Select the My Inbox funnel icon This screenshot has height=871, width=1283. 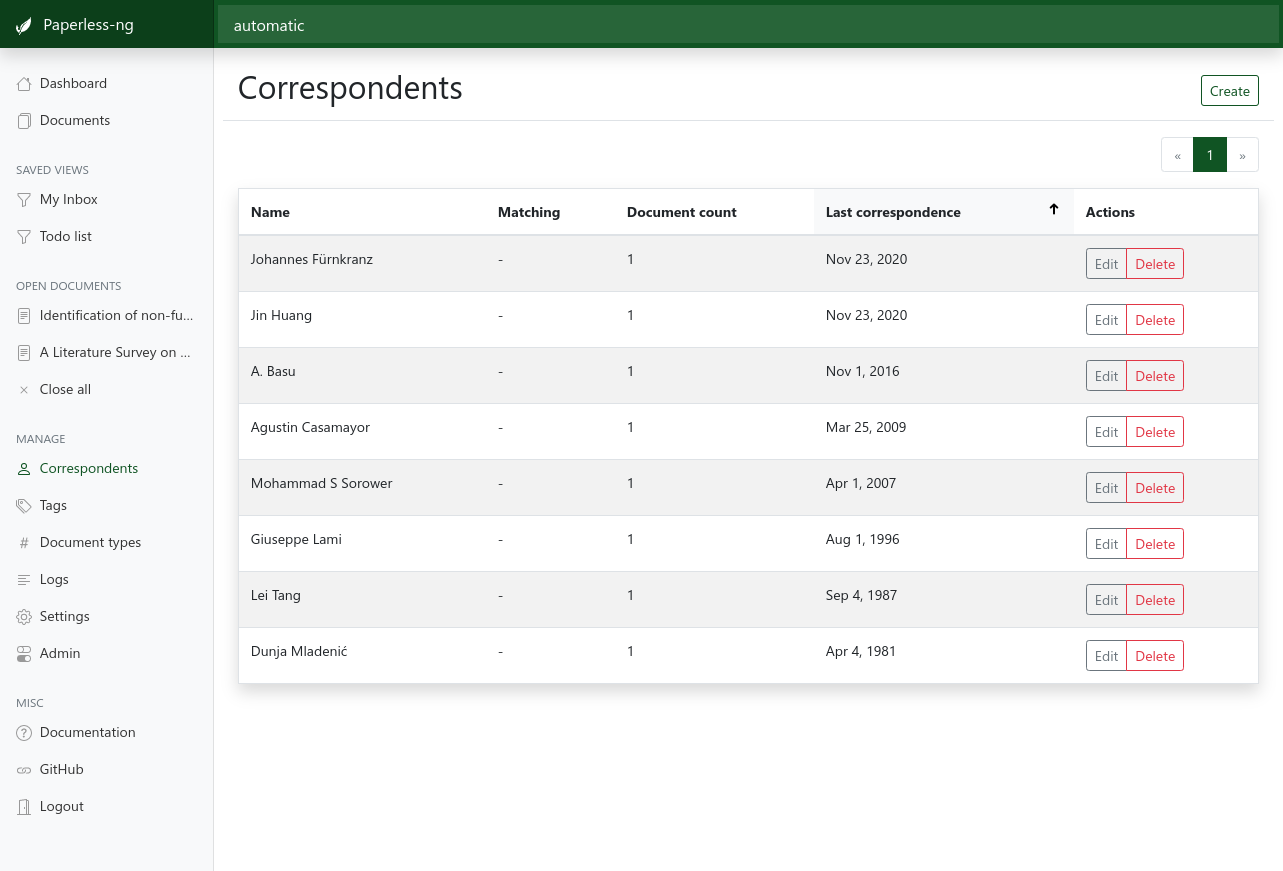(24, 200)
